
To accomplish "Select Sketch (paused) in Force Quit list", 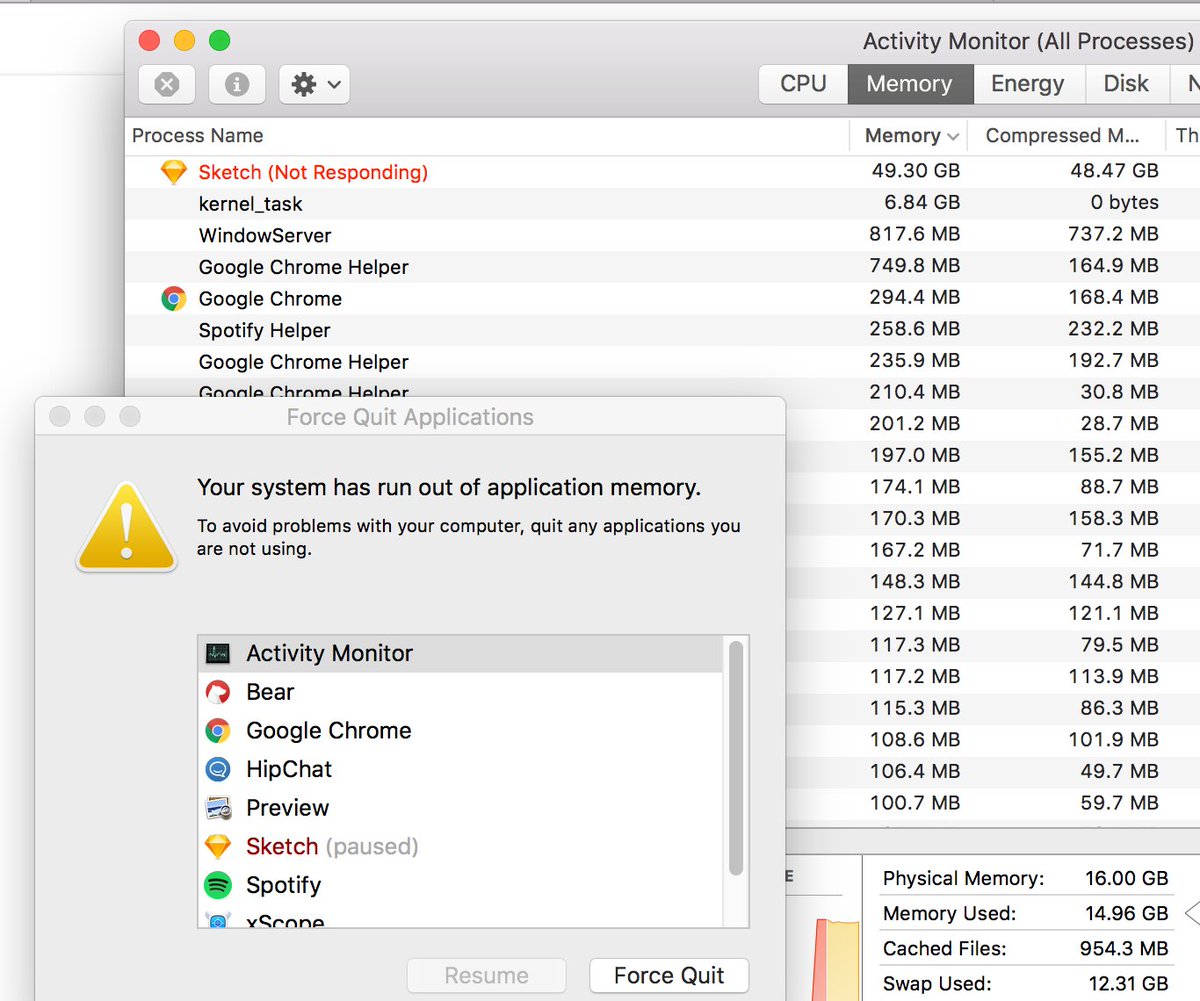I will (460, 846).
